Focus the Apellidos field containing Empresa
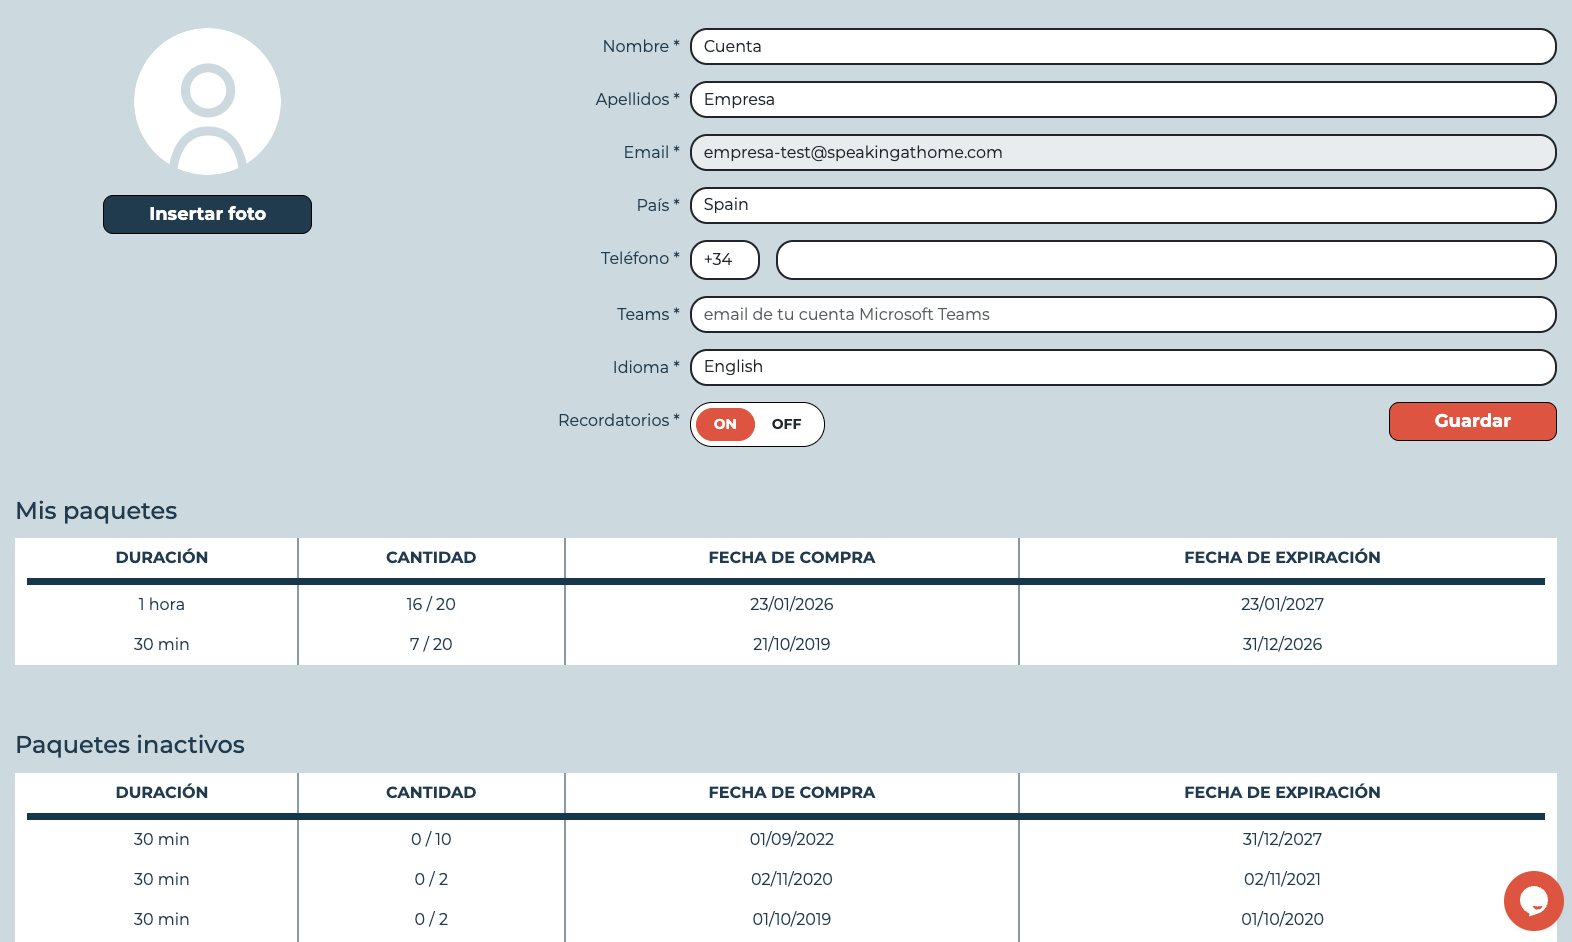 click(x=1123, y=100)
